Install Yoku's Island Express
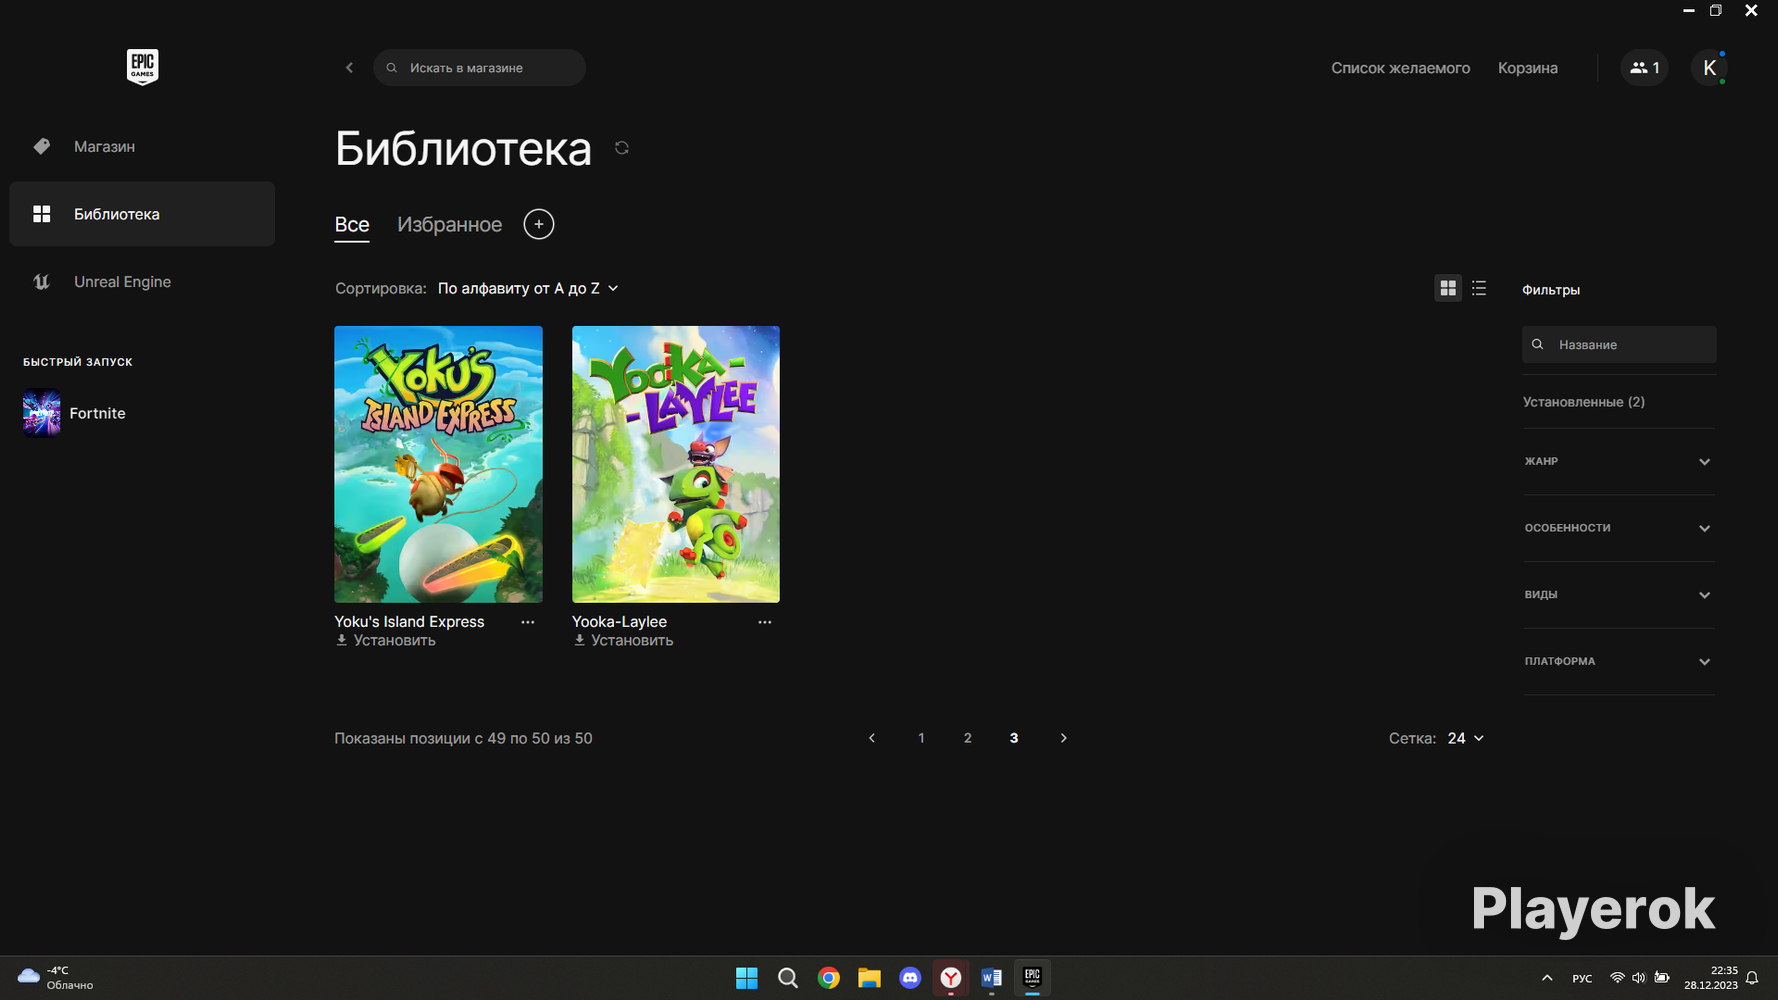Viewport: 1778px width, 1000px height. click(x=386, y=641)
